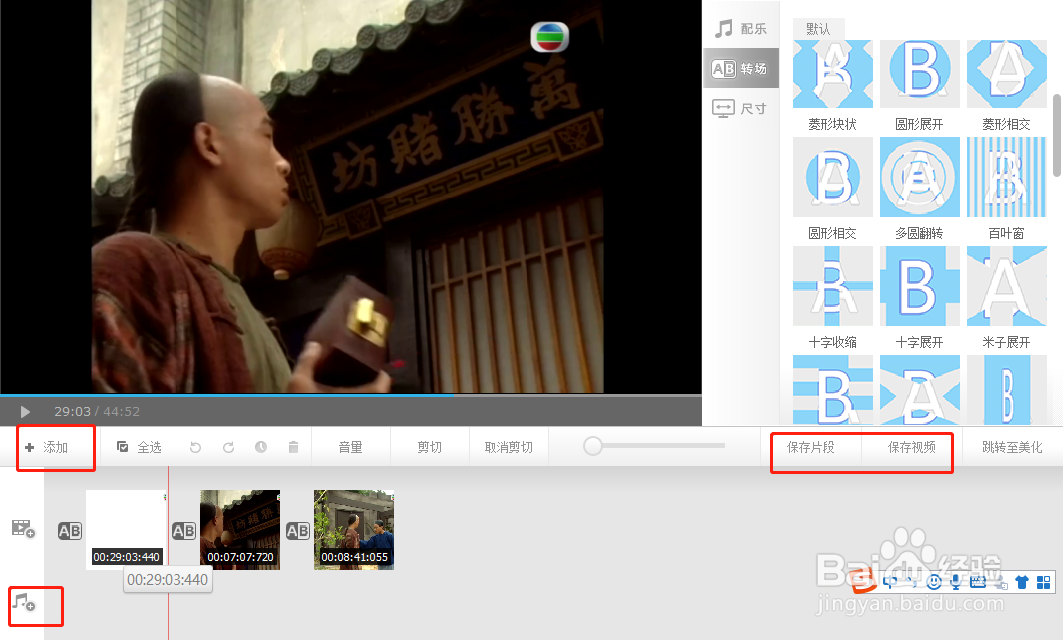The width and height of the screenshot is (1063, 640).
Task: Click the IME shirt skin icon
Action: (x=1022, y=582)
